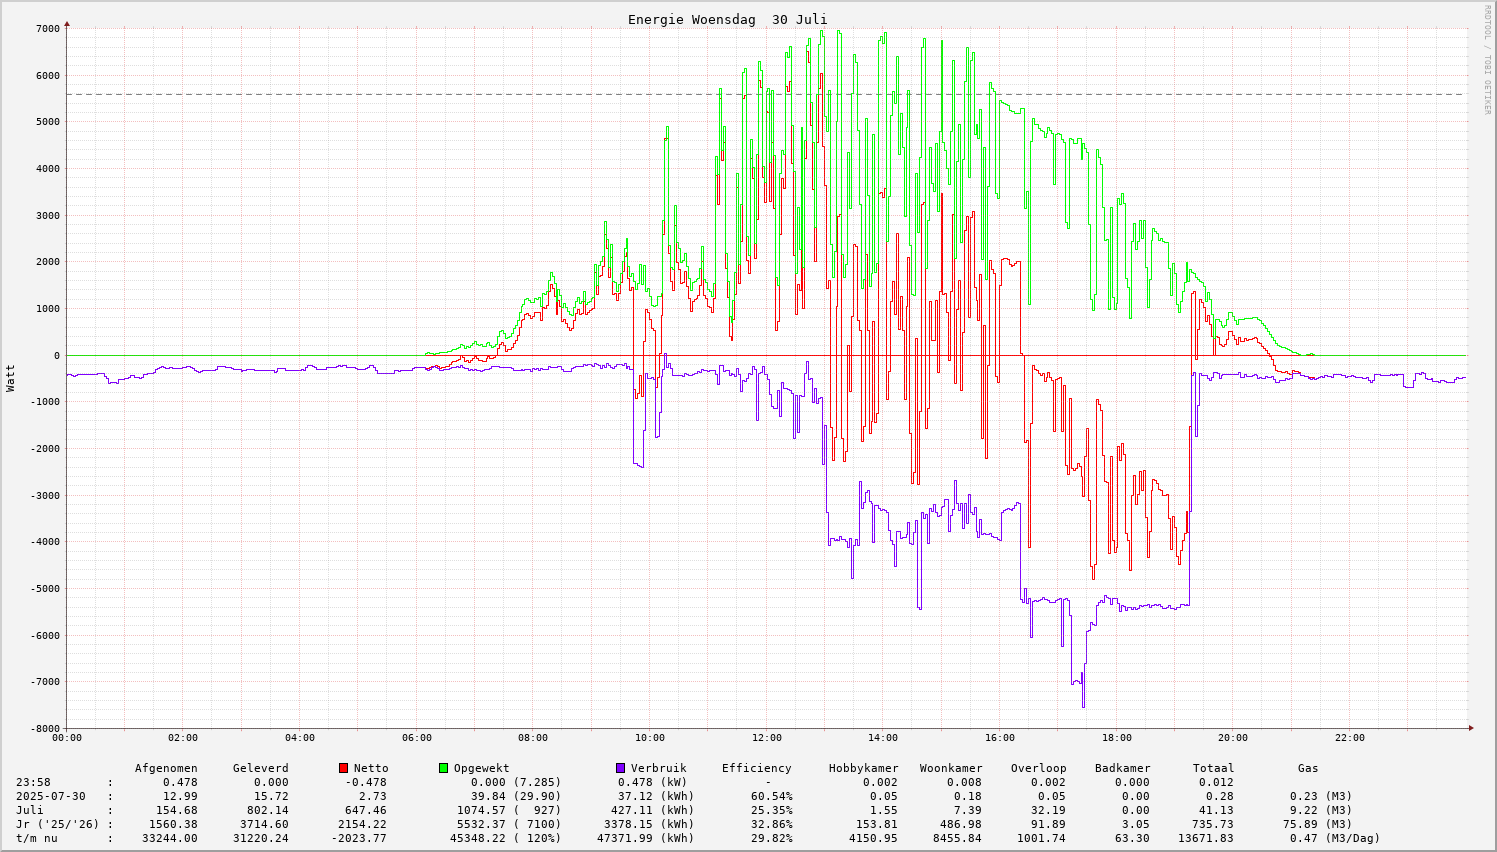Click the Woonkamer column header

click(951, 768)
